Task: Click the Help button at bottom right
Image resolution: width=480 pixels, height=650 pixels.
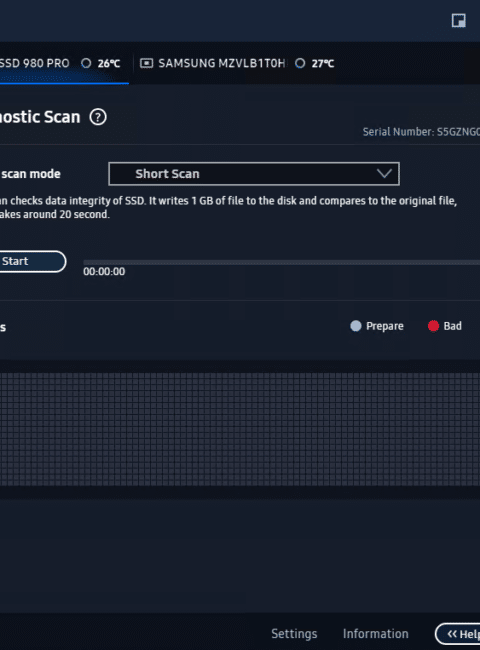Action: tap(458, 634)
